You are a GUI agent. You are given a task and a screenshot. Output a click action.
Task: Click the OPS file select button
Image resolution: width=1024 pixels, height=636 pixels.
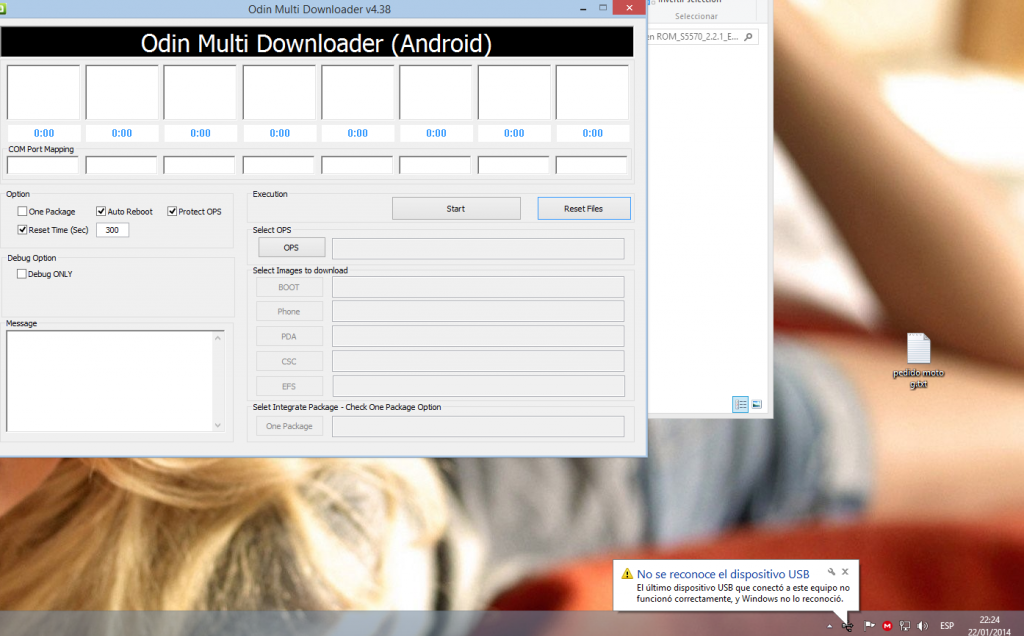291,248
